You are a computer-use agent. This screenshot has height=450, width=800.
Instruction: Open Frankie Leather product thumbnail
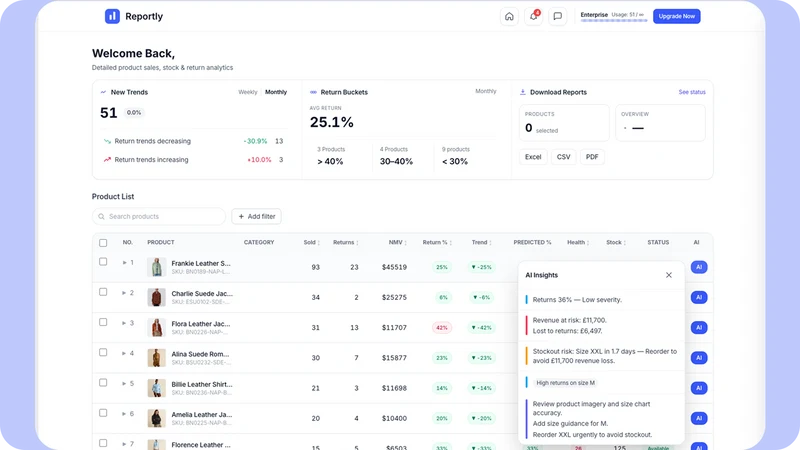(x=157, y=267)
